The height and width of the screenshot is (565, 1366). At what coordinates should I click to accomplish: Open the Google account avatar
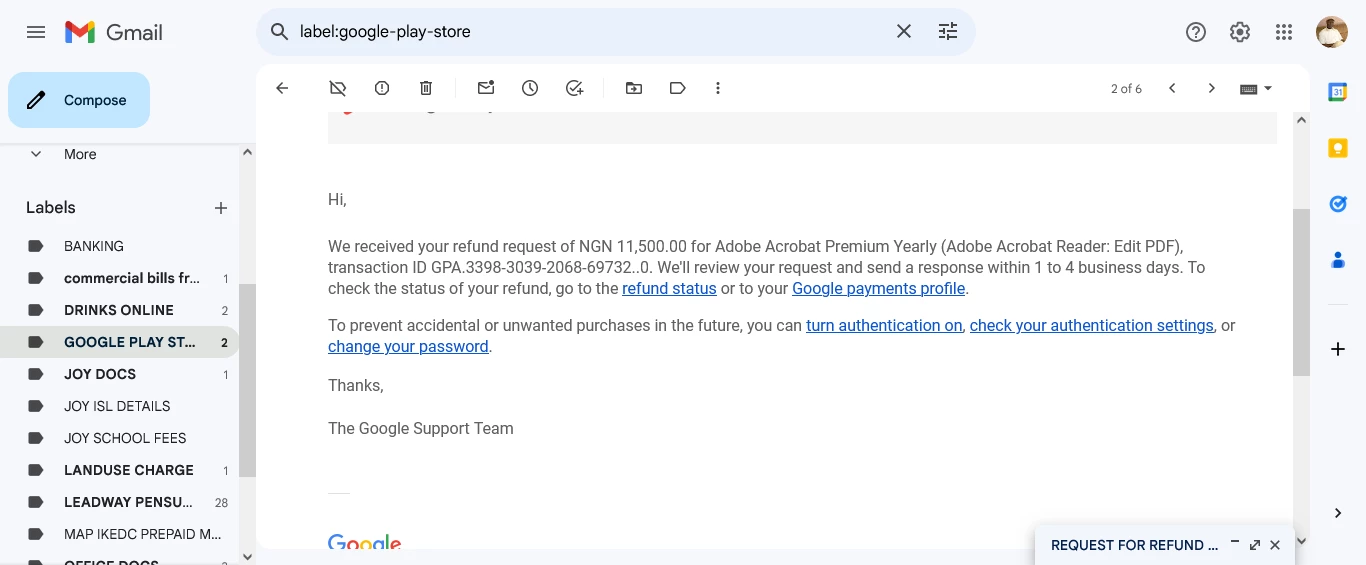pos(1332,32)
